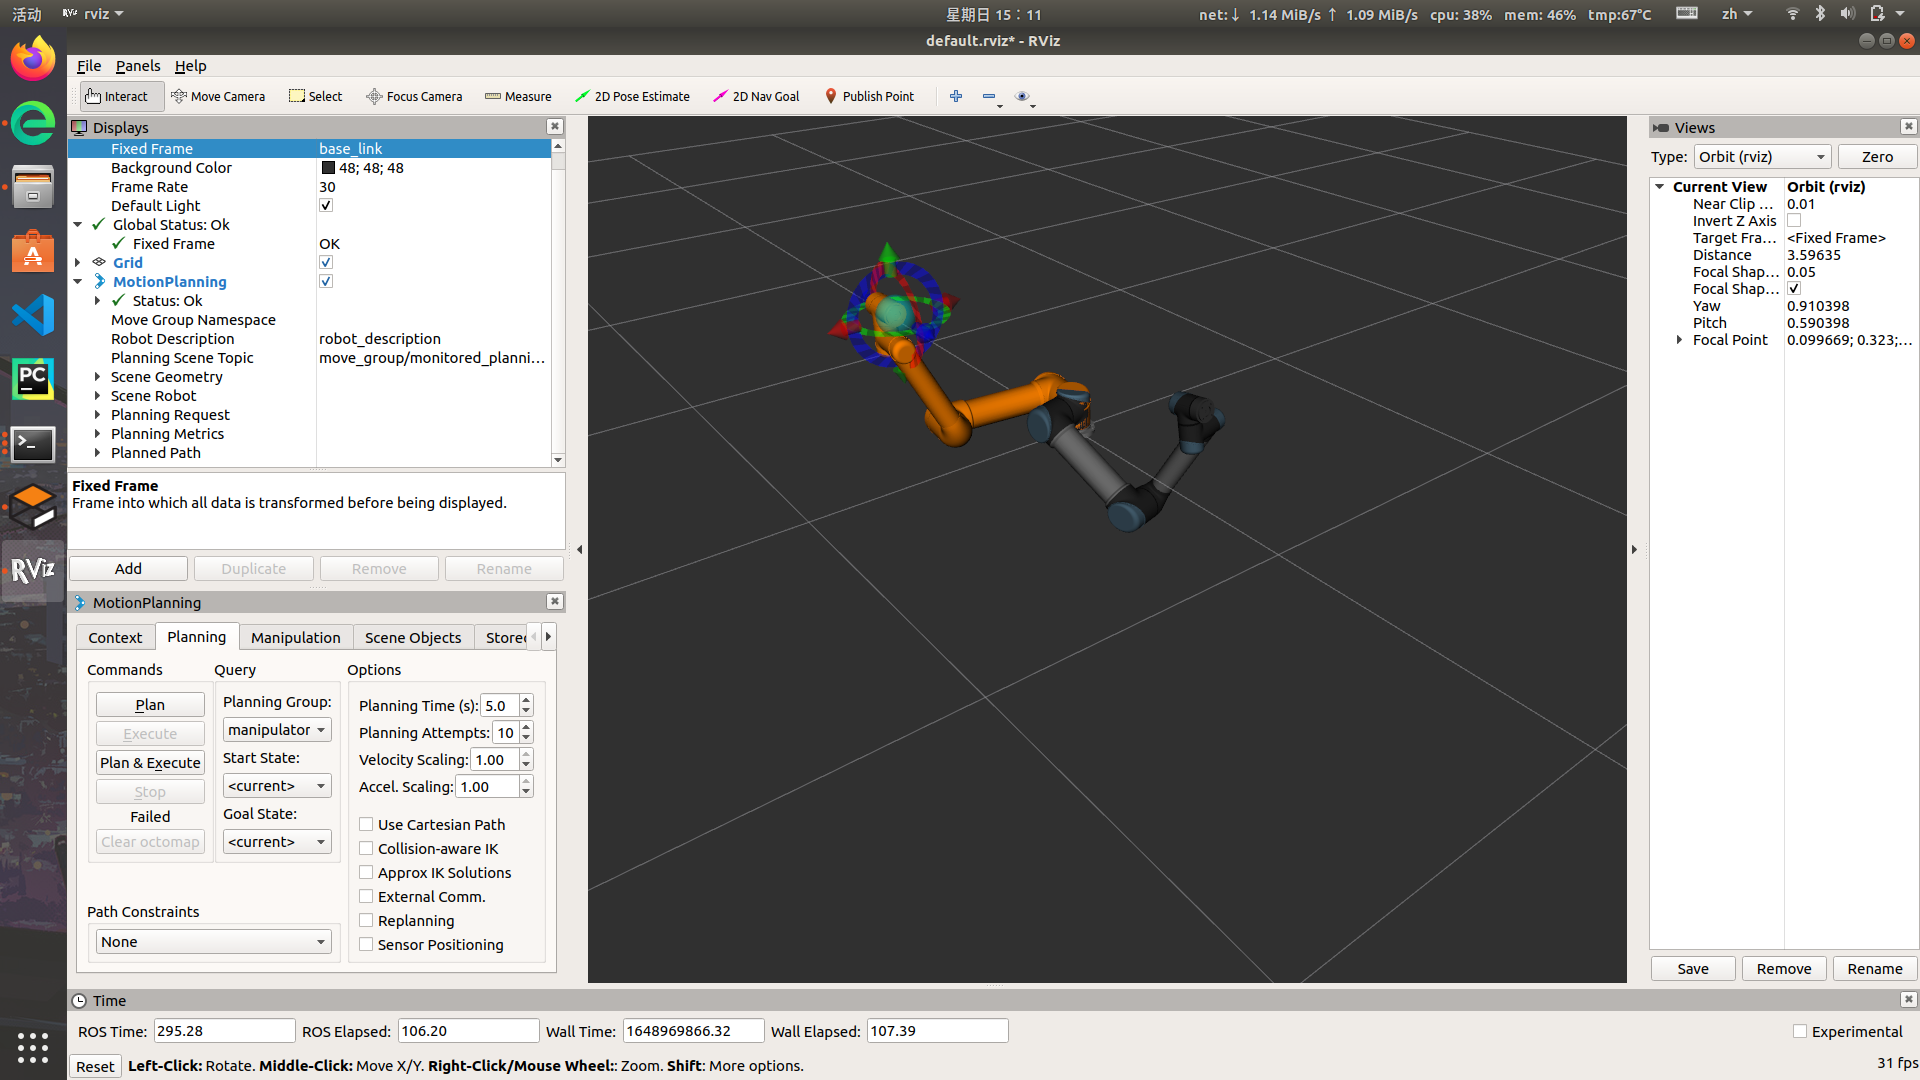Close the Displays panel
The image size is (1920, 1080).
pos(555,127)
